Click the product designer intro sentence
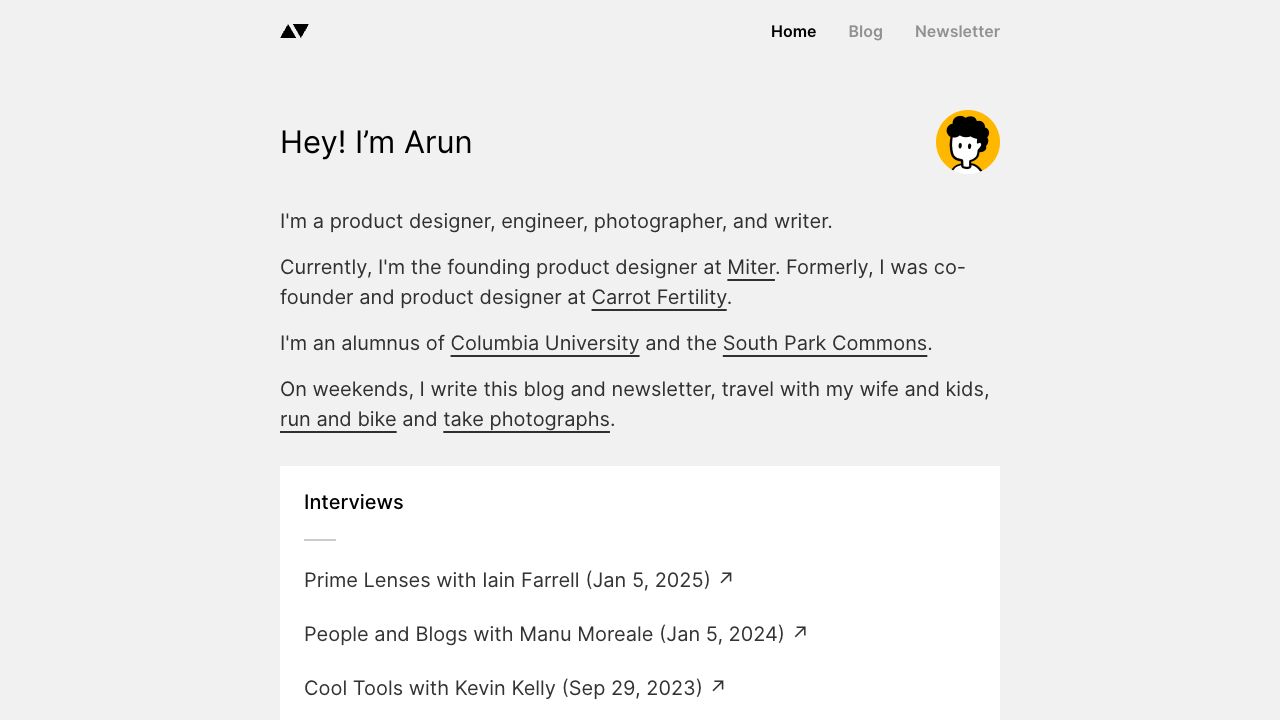This screenshot has width=1280, height=720. [555, 221]
